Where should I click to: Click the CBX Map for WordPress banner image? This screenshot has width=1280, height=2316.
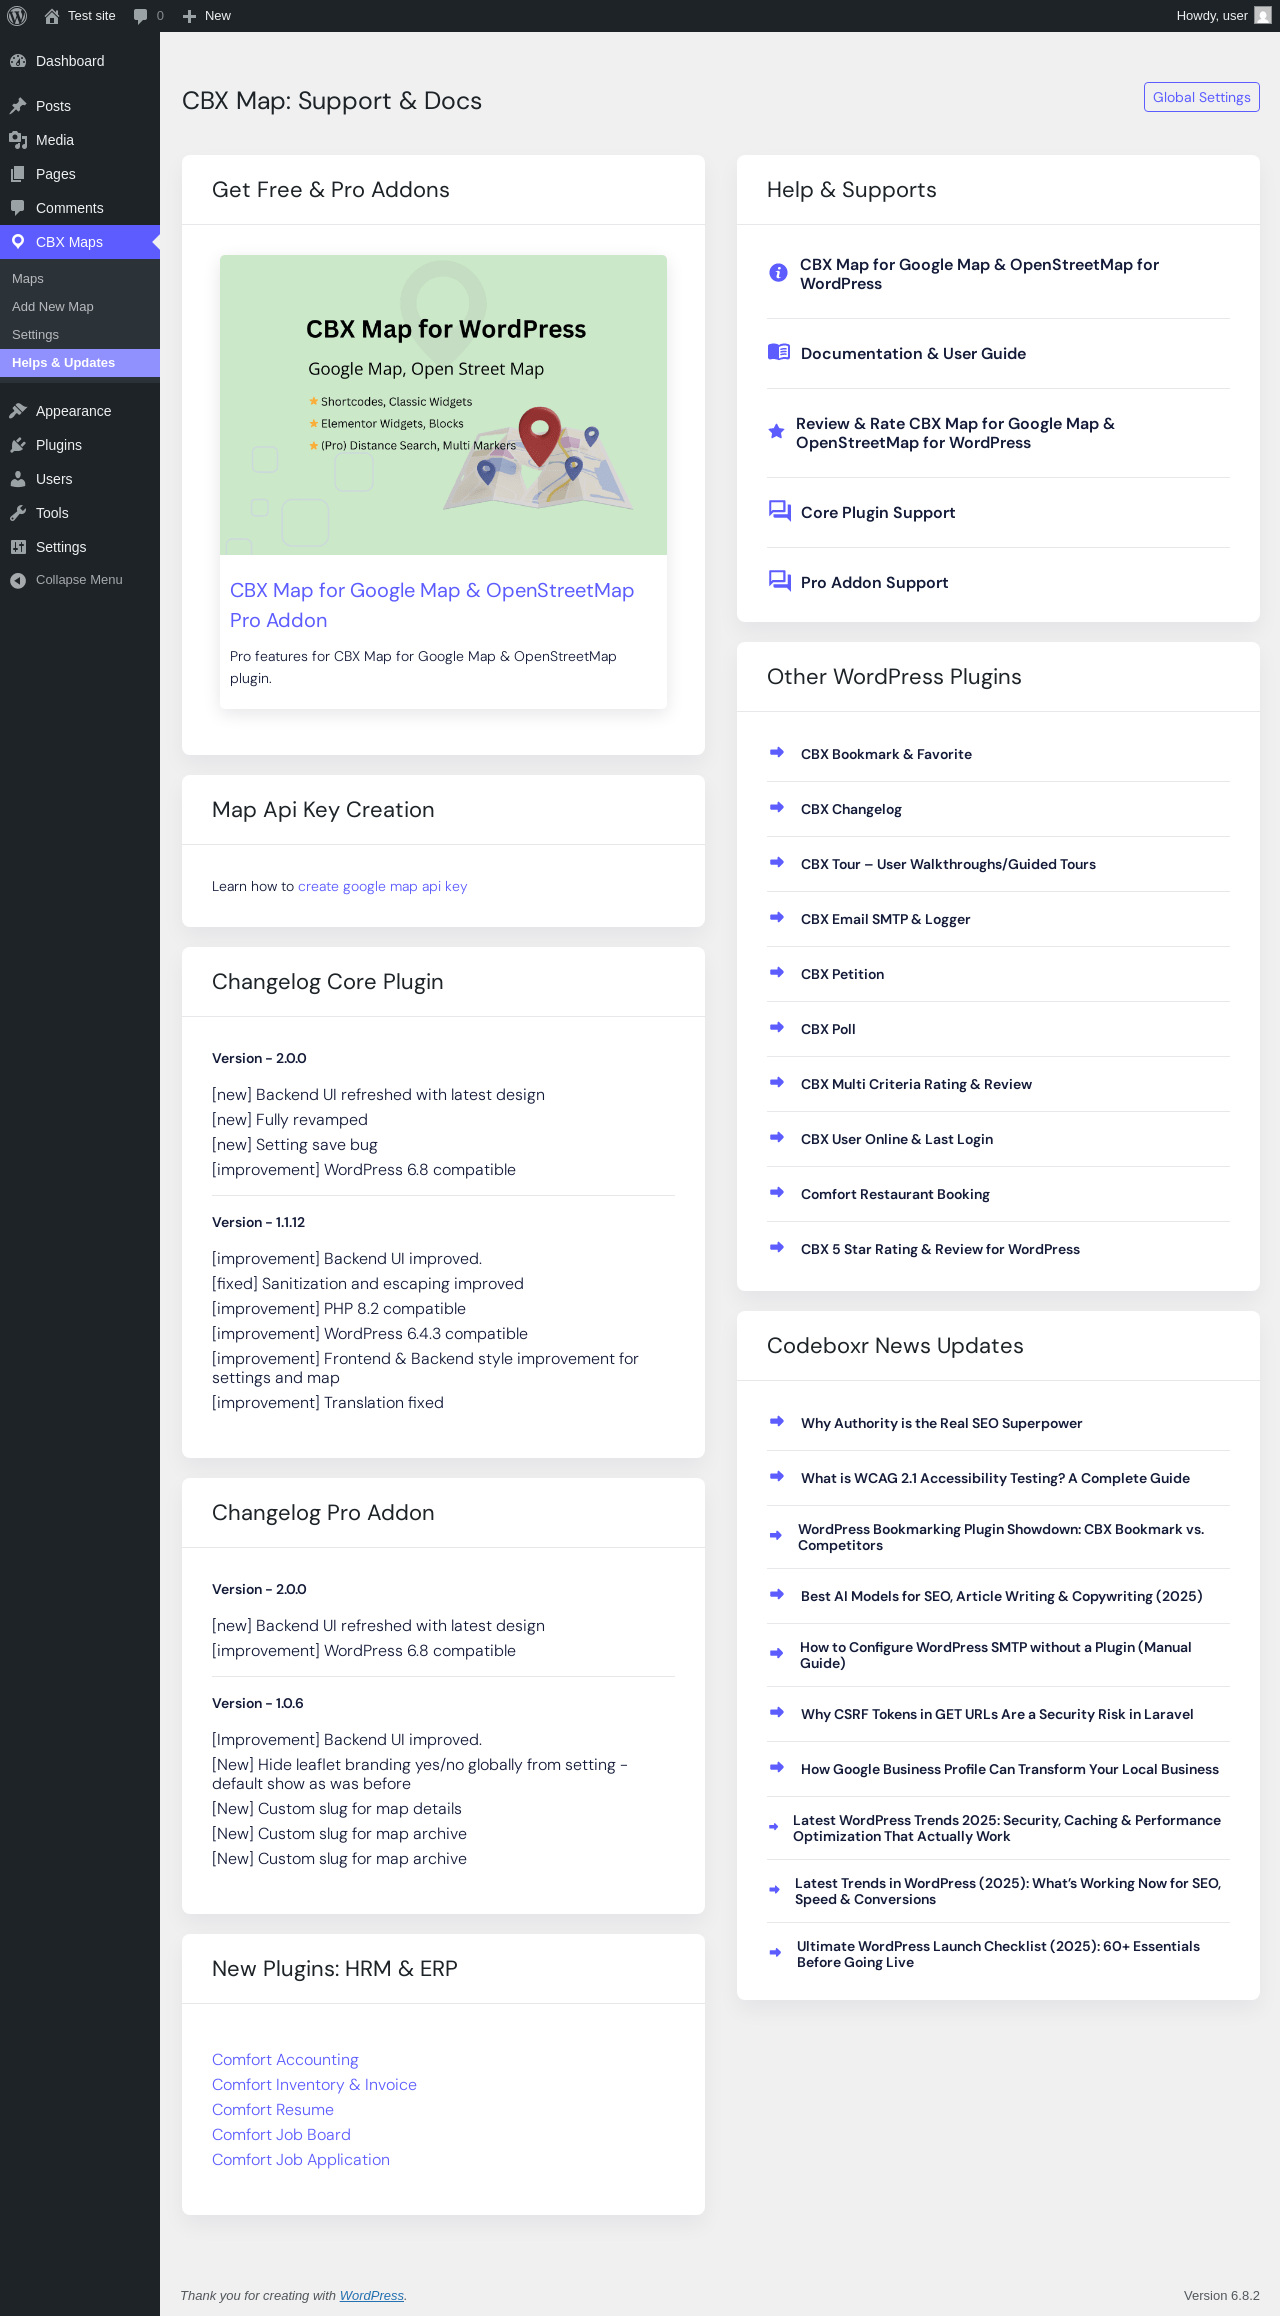443,405
